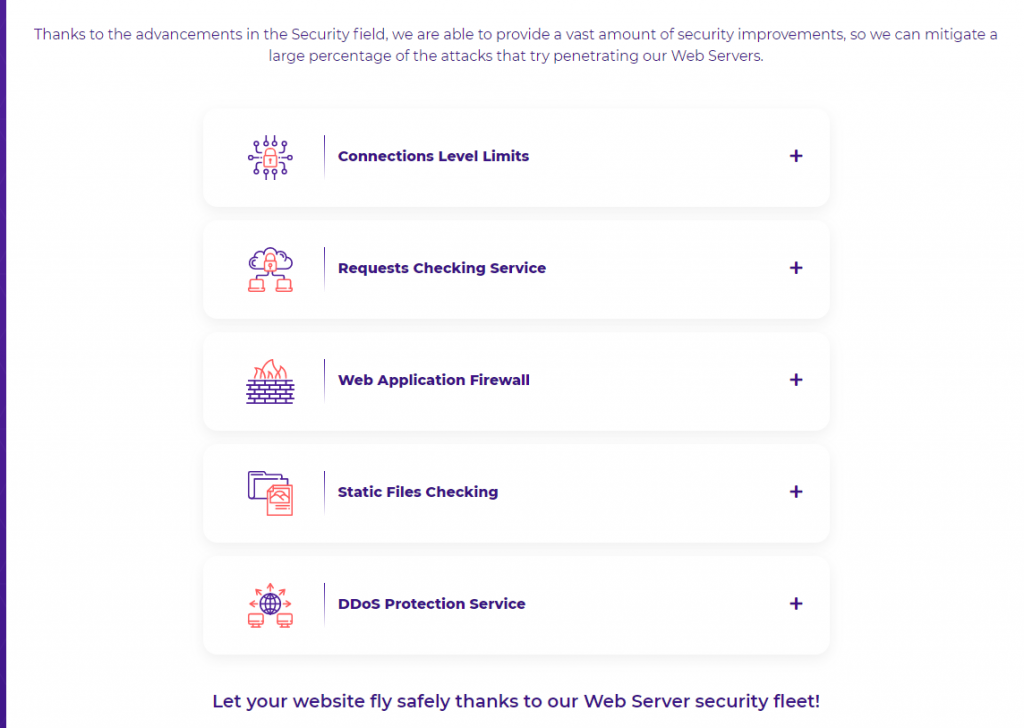Click the folder and image file icon
1024x728 pixels.
coord(270,493)
